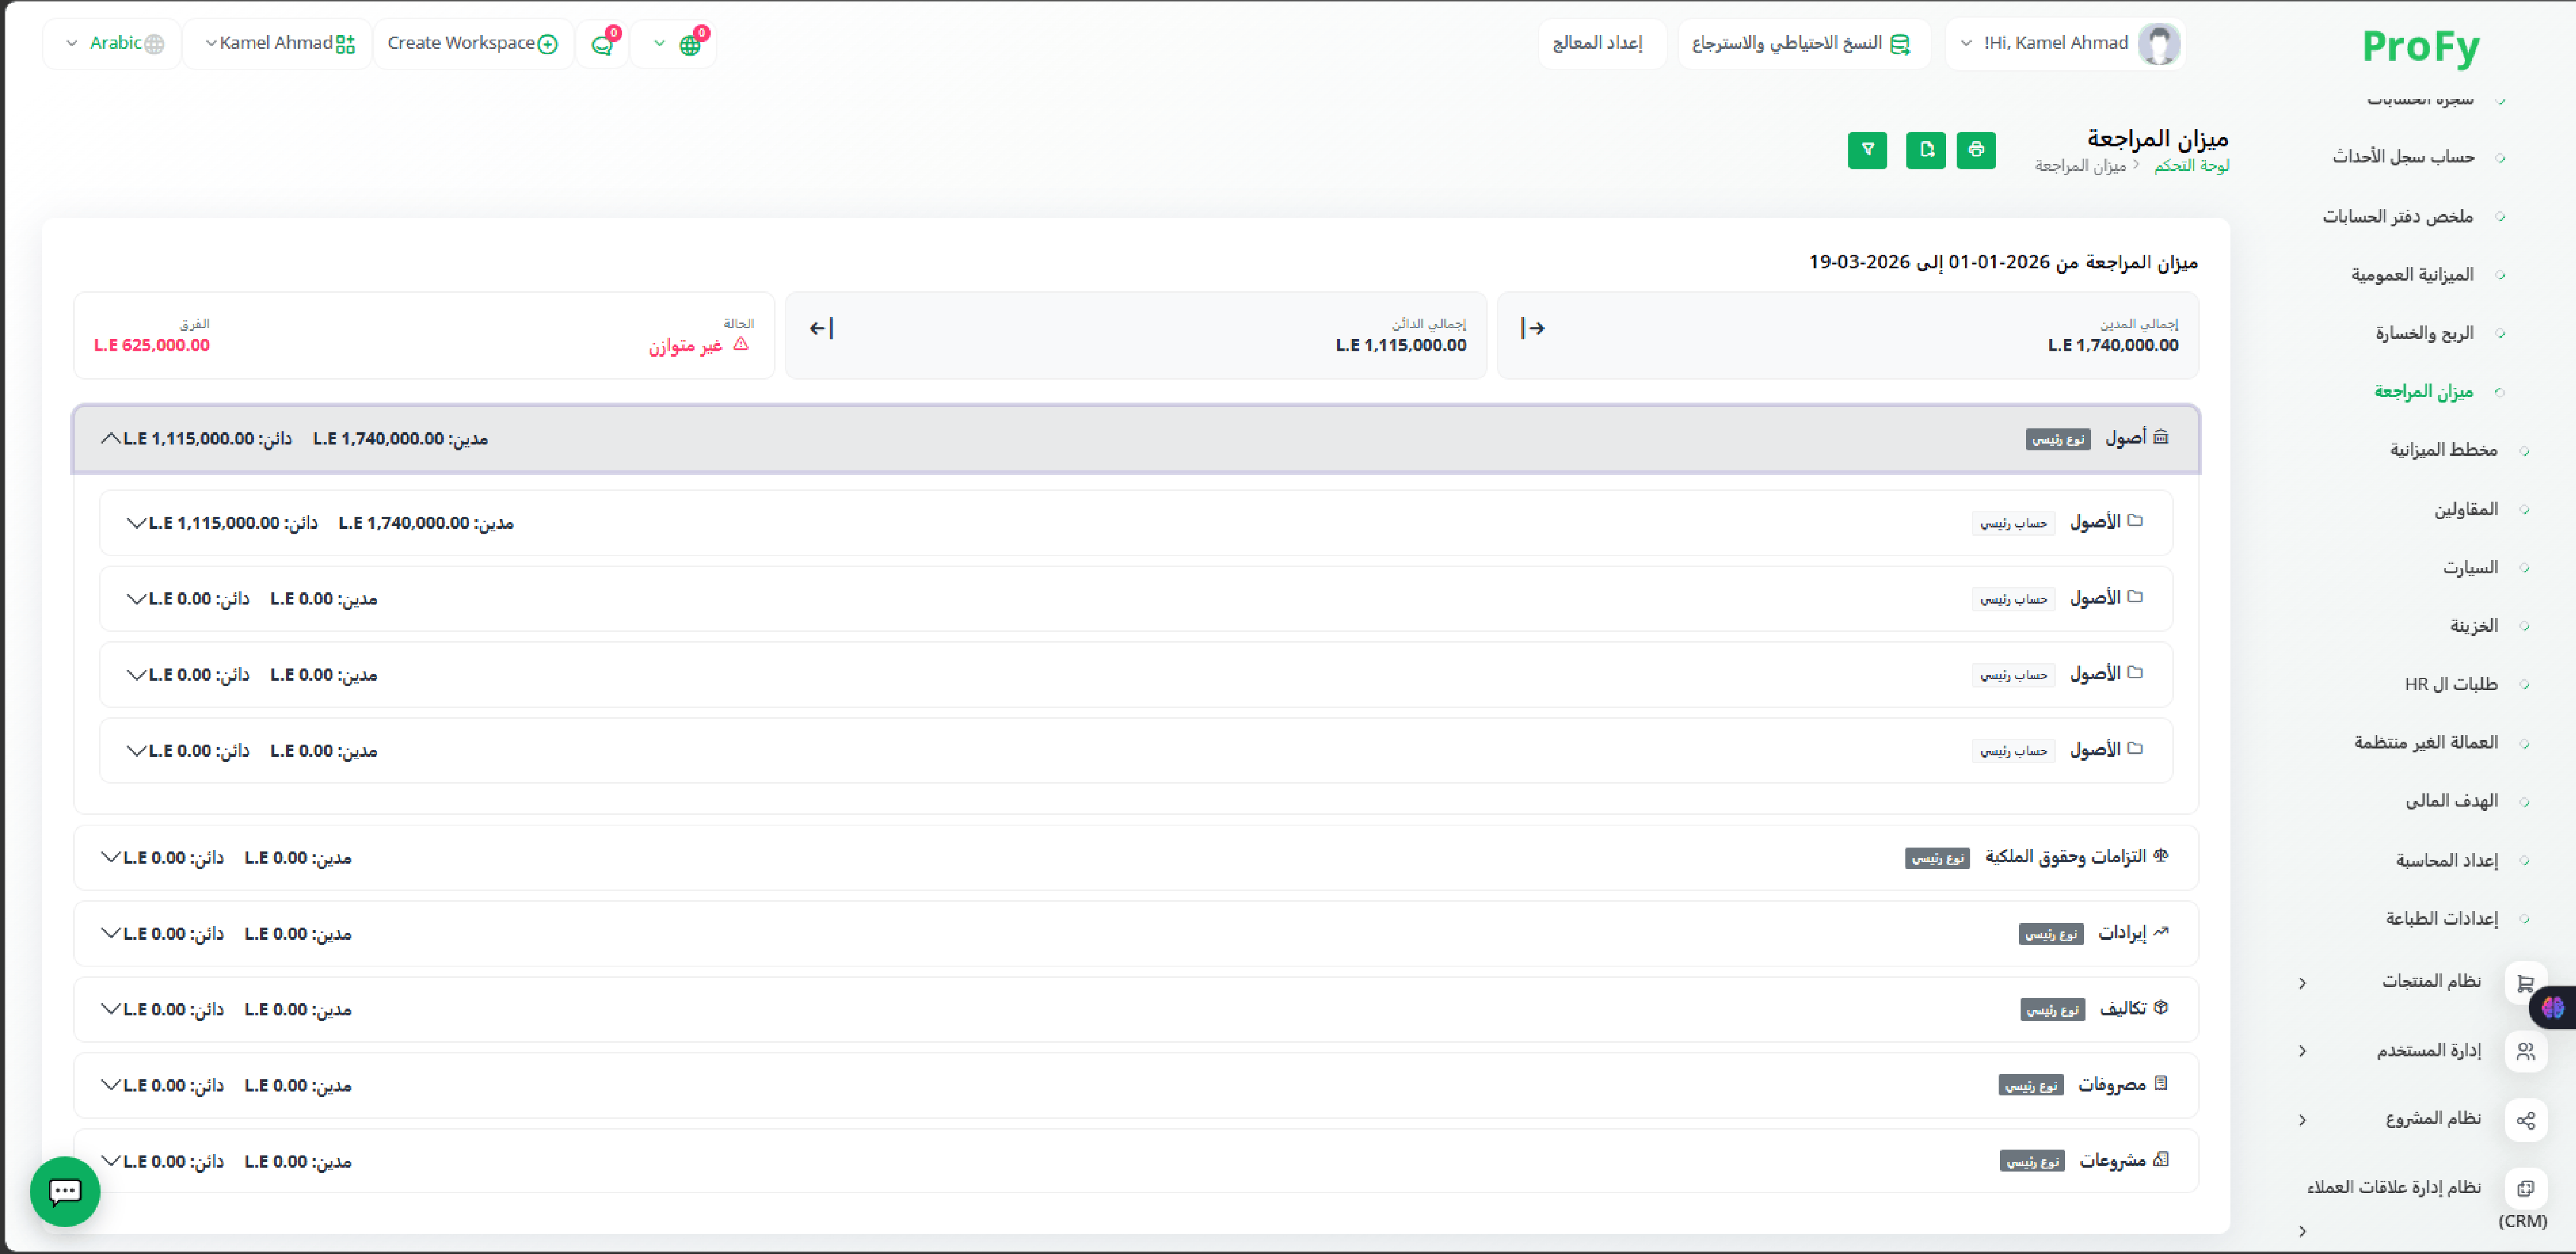
Task: Open إعدادات الطباعة in sidebar
Action: click(x=2442, y=918)
